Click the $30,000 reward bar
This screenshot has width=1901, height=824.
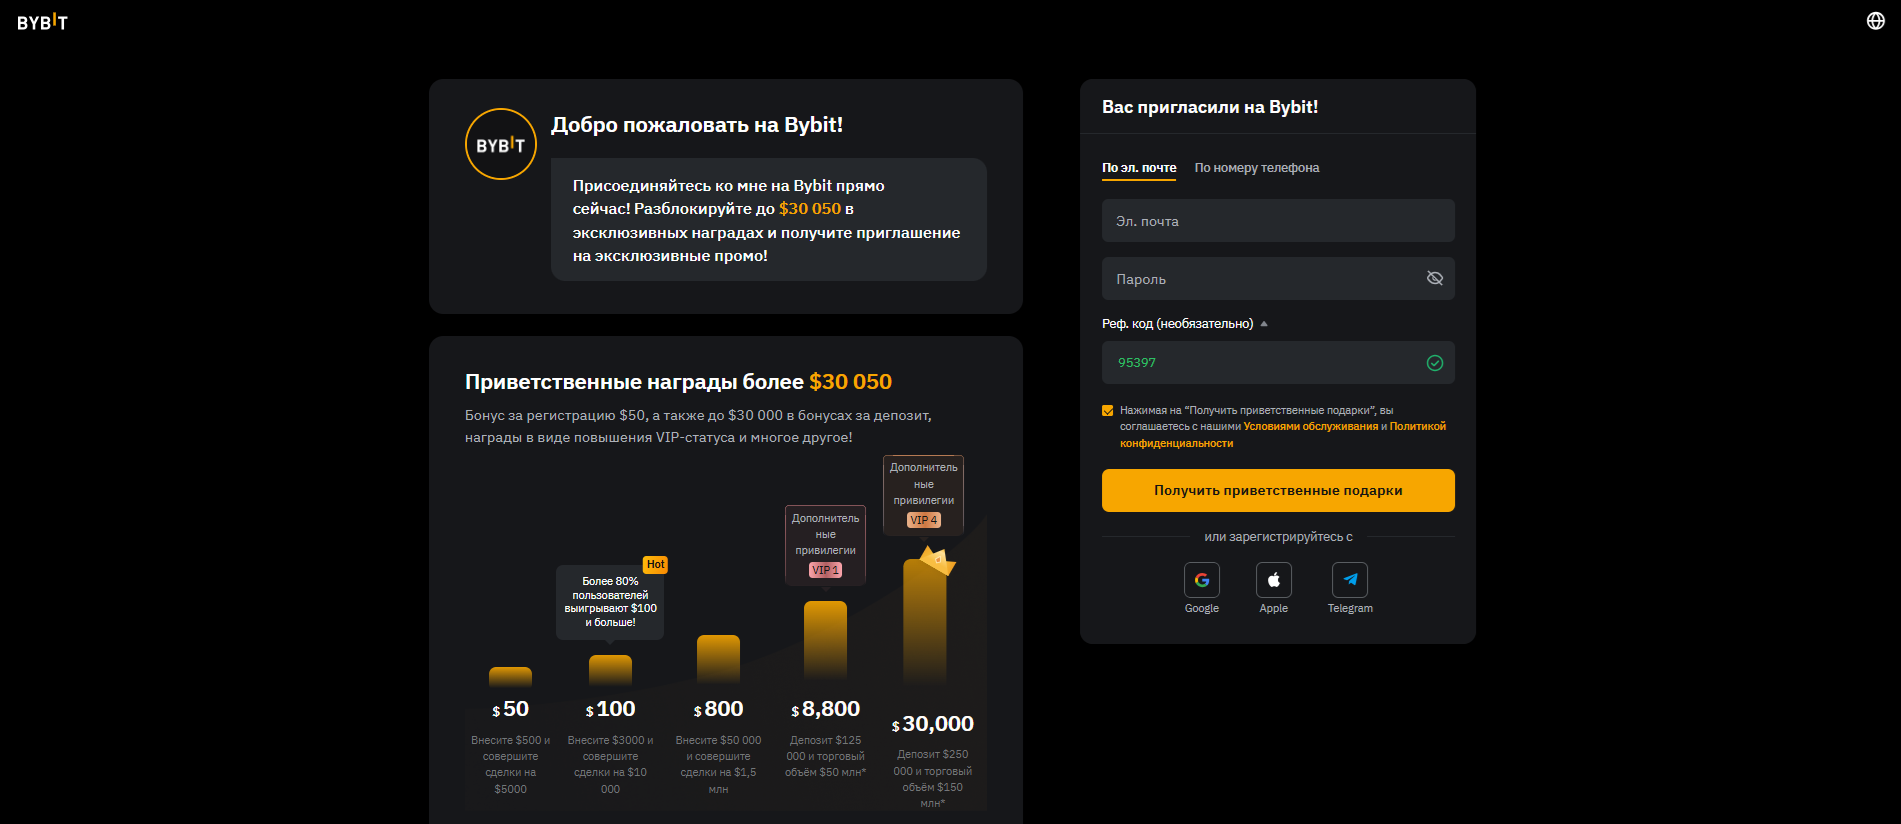pos(924,620)
